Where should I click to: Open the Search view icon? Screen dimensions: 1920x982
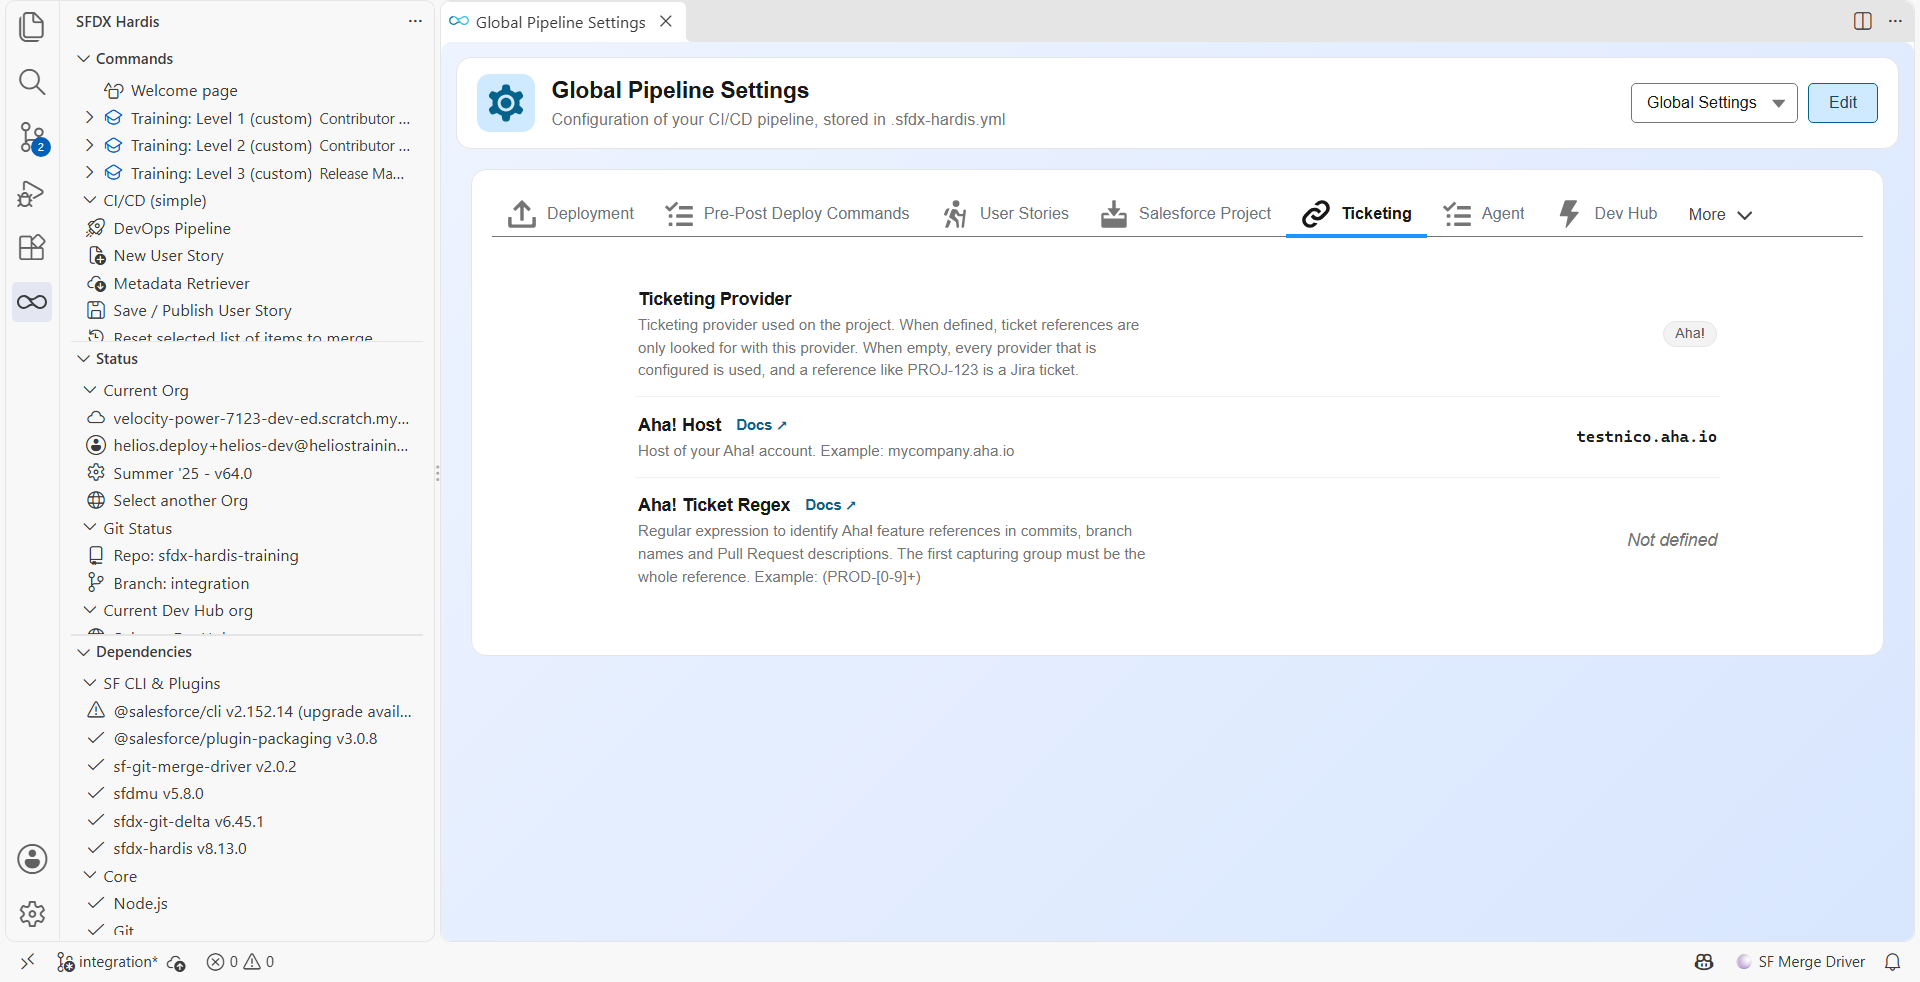click(32, 82)
